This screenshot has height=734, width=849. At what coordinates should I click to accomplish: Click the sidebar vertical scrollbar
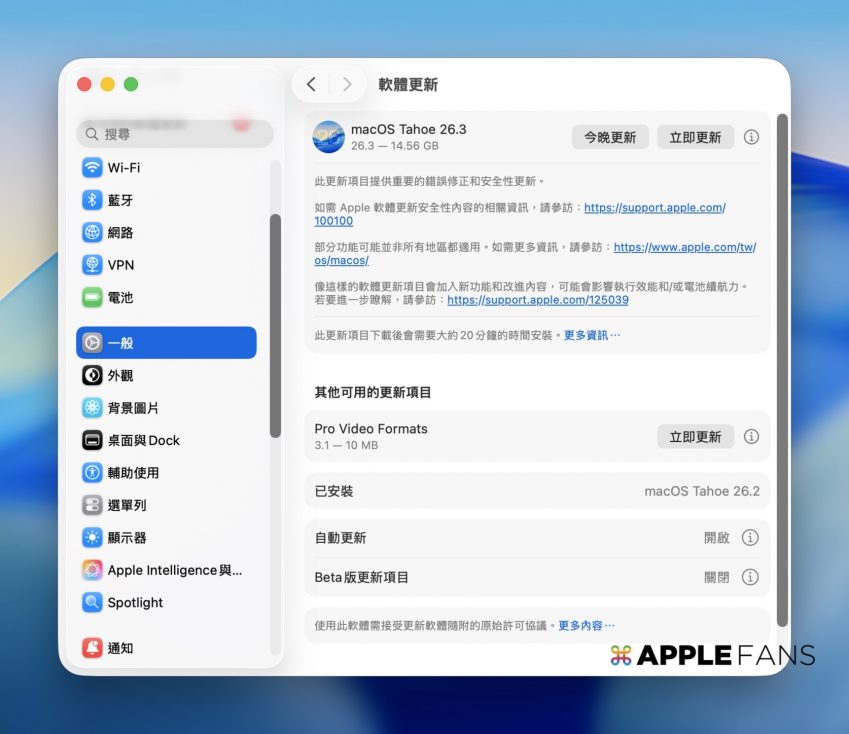click(x=275, y=325)
